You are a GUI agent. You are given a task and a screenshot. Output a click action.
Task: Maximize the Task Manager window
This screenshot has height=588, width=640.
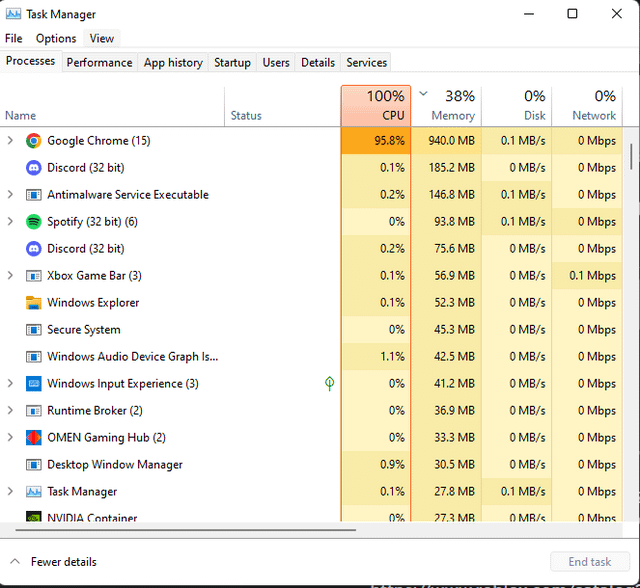point(573,14)
